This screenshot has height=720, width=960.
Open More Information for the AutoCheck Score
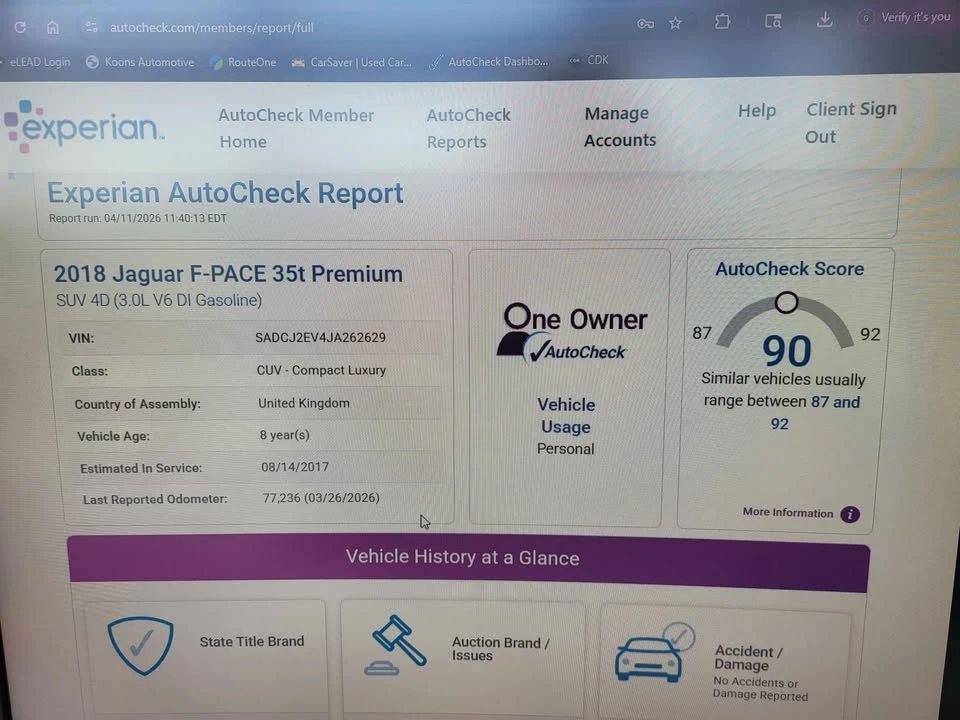[787, 512]
